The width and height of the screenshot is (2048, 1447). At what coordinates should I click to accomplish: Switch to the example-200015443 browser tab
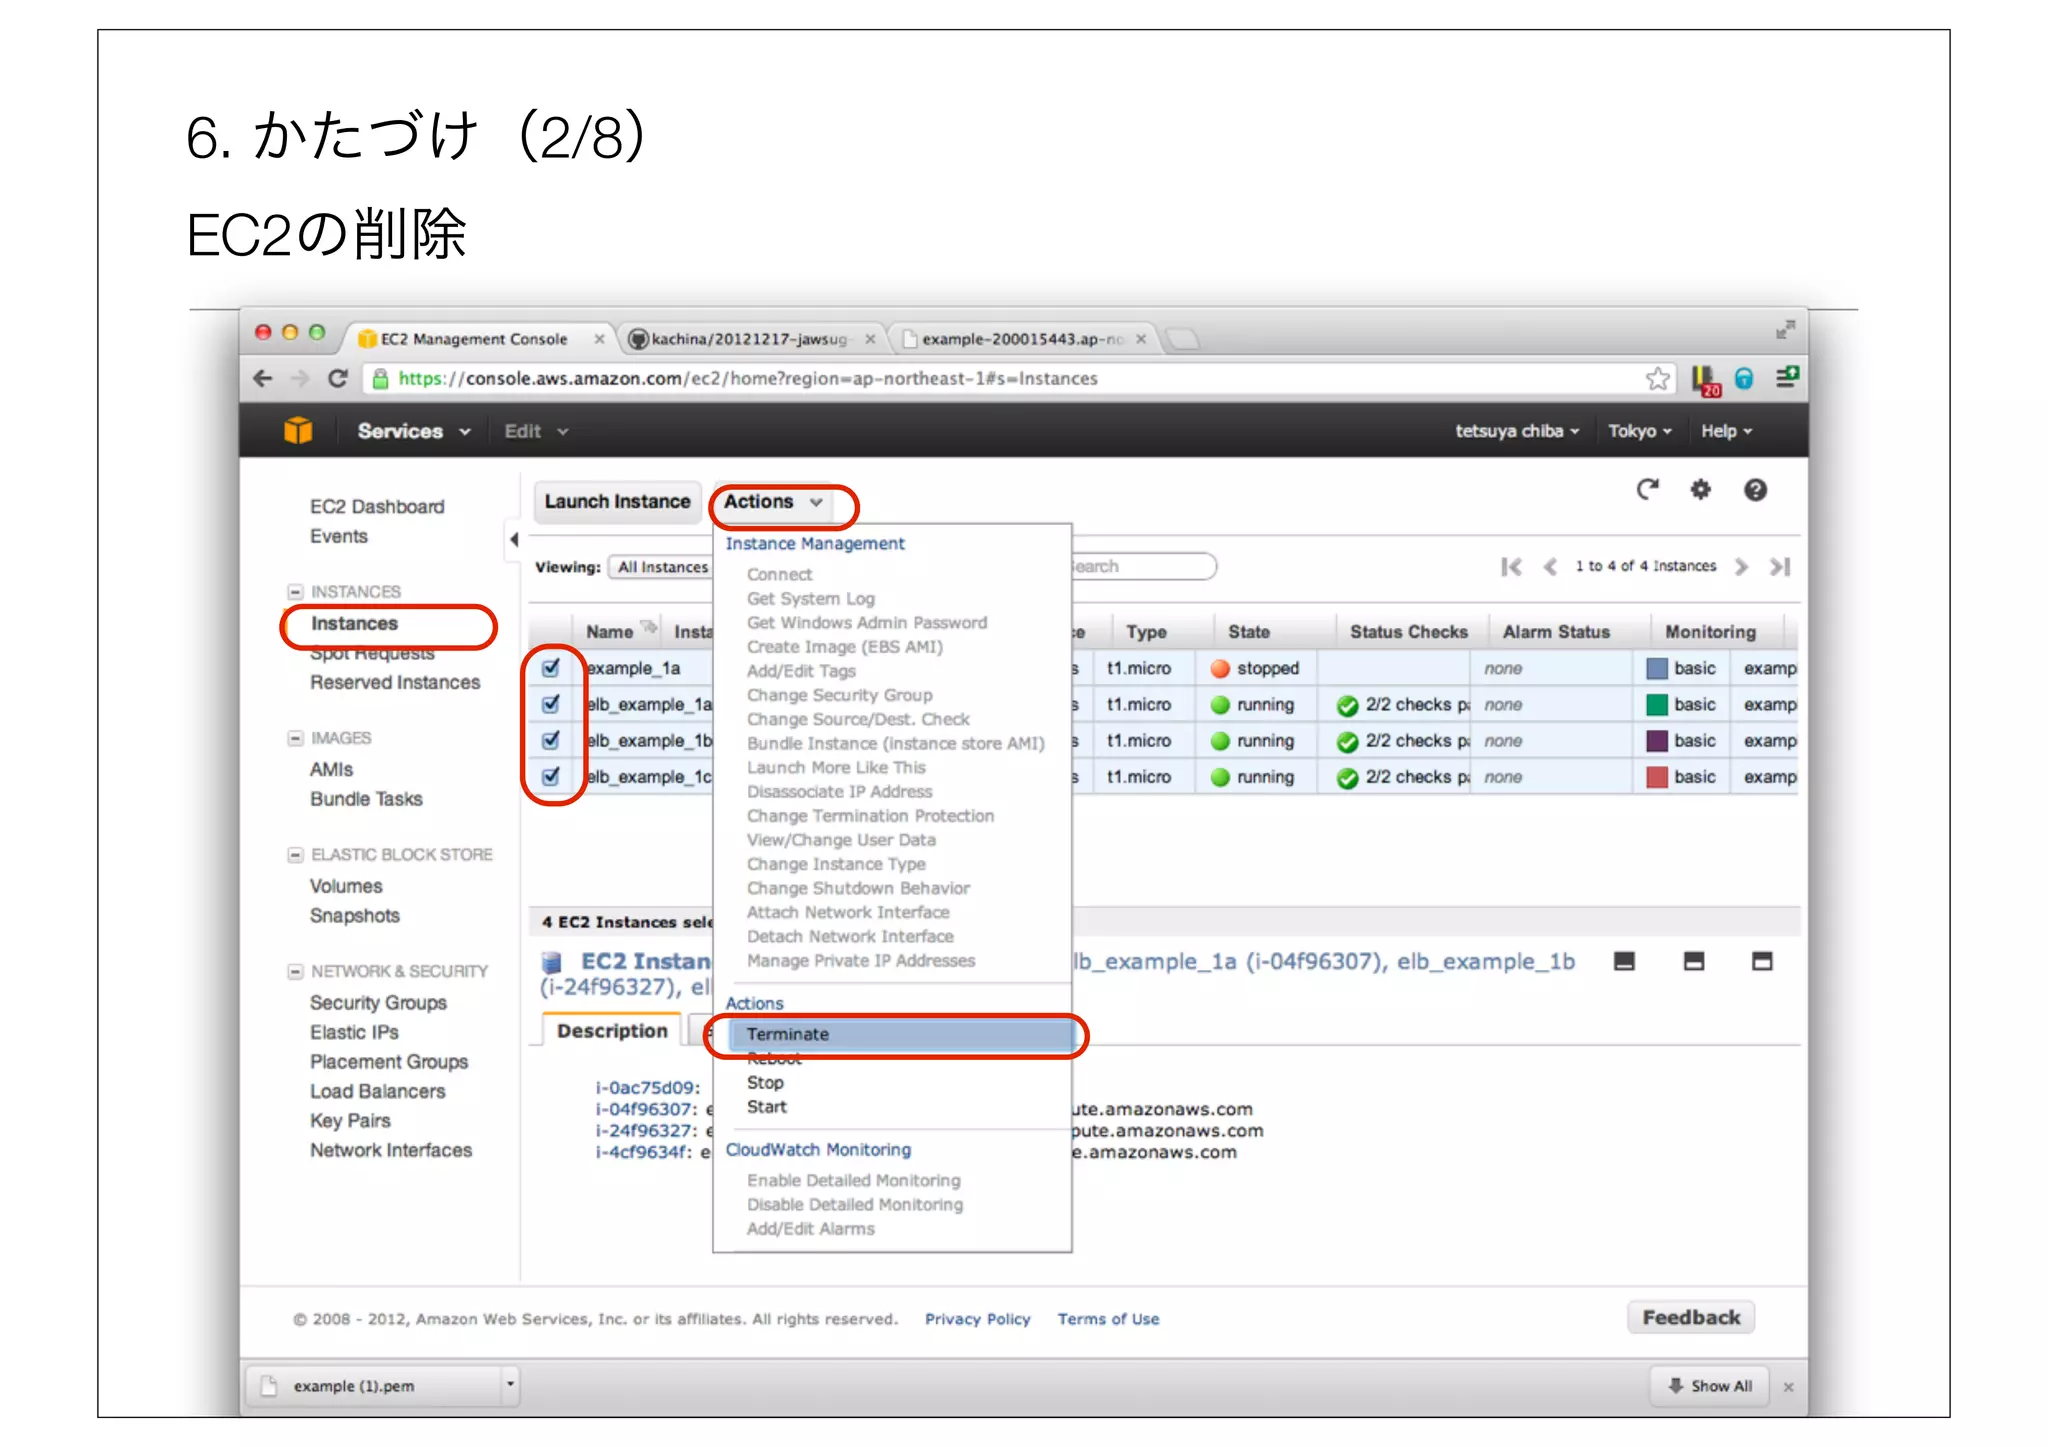[1022, 339]
